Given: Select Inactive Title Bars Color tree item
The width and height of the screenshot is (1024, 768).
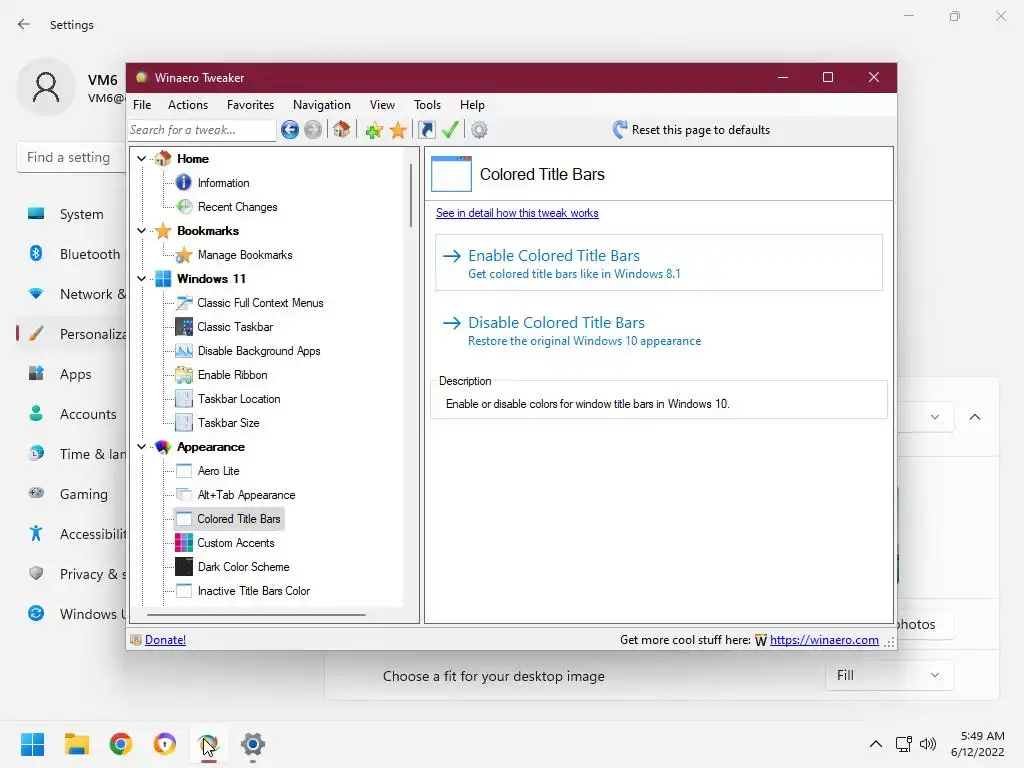Looking at the screenshot, I should (x=253, y=591).
